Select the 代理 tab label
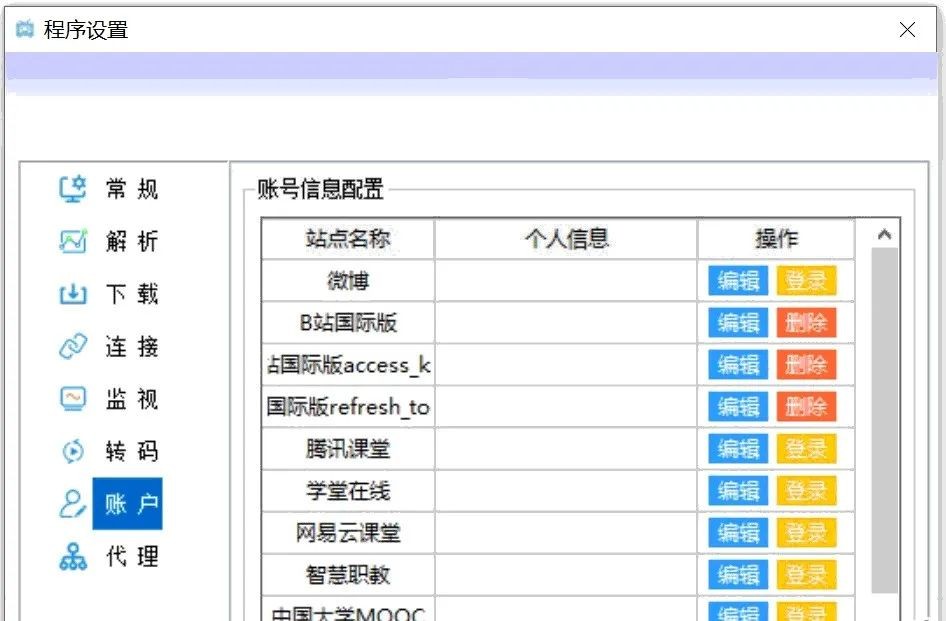 click(x=132, y=557)
